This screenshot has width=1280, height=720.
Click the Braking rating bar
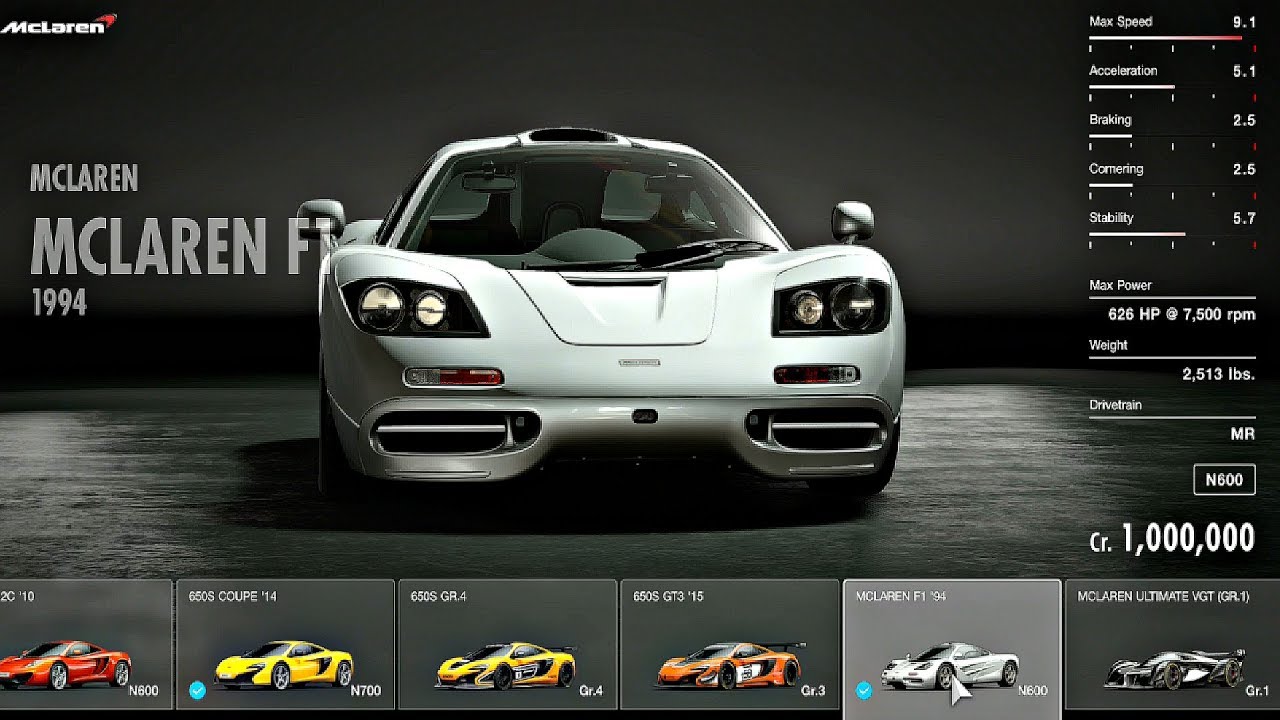pyautogui.click(x=1172, y=137)
